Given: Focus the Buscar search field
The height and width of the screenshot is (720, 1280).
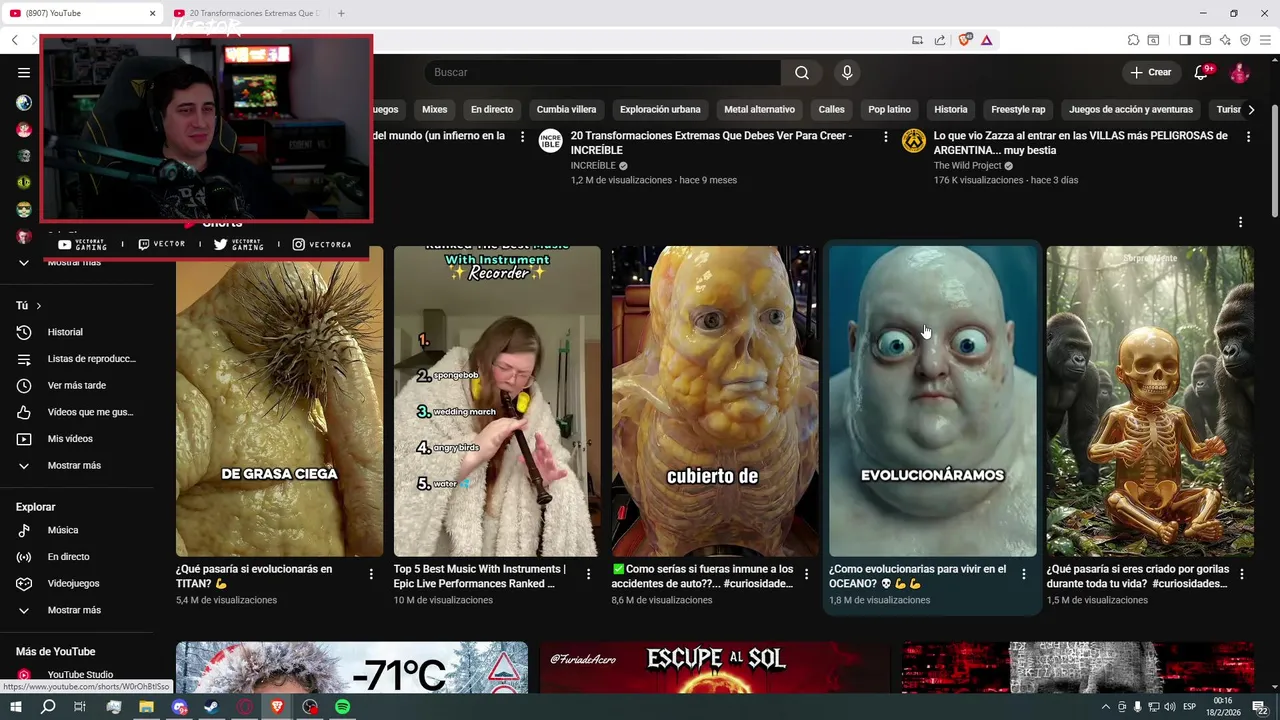Looking at the screenshot, I should pos(603,72).
